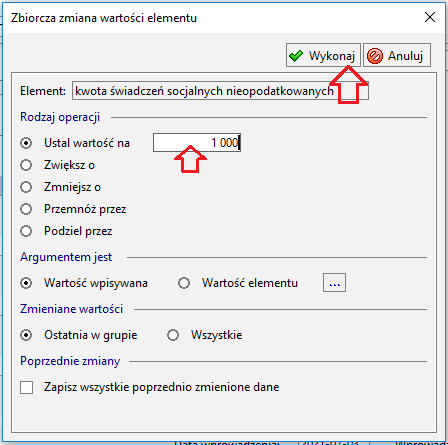Click the Anuluj button label

click(405, 56)
